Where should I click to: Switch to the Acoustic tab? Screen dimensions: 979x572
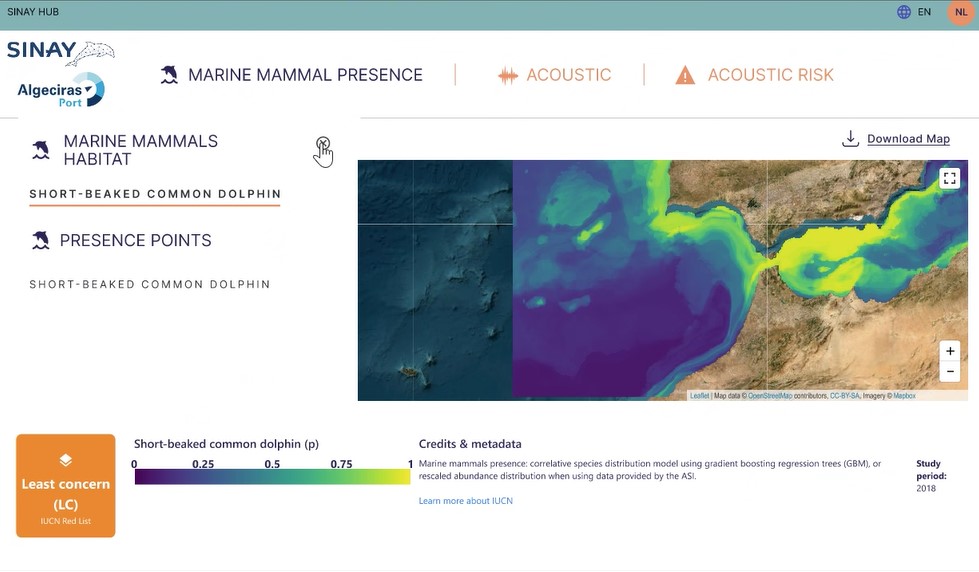click(568, 75)
